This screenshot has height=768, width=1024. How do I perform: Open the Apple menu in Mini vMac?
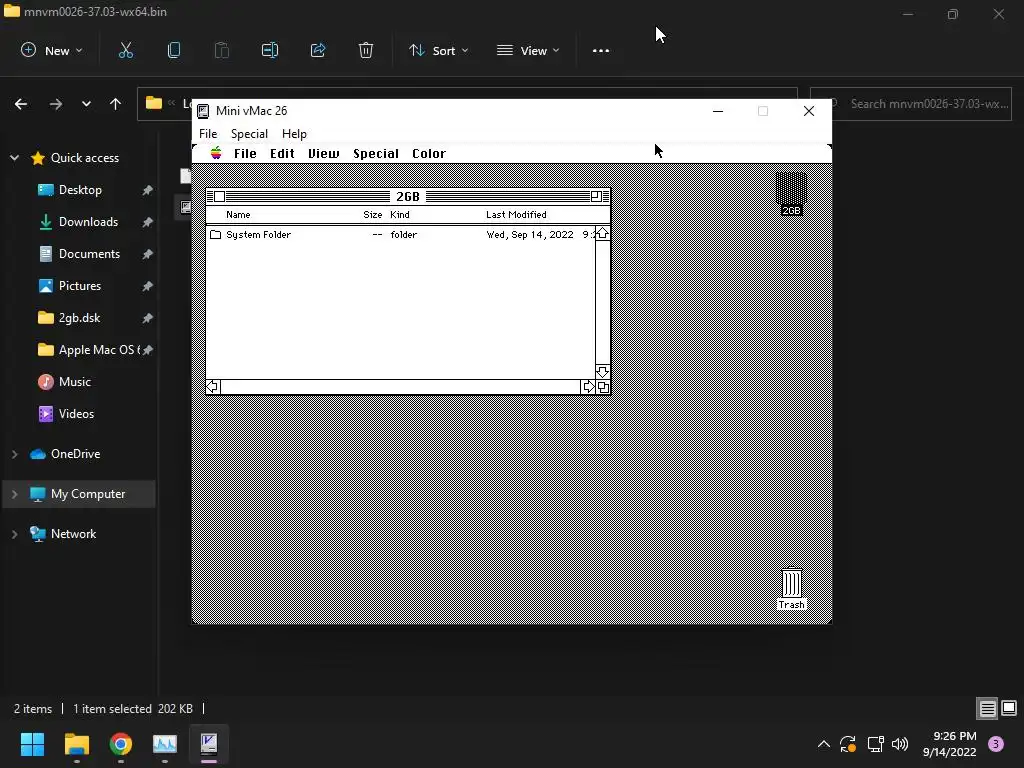[x=216, y=153]
